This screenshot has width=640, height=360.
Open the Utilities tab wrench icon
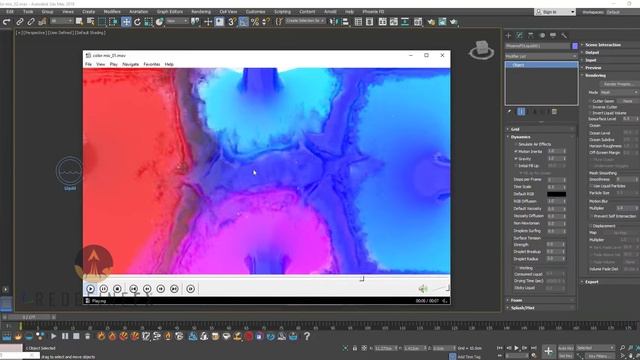click(x=564, y=36)
